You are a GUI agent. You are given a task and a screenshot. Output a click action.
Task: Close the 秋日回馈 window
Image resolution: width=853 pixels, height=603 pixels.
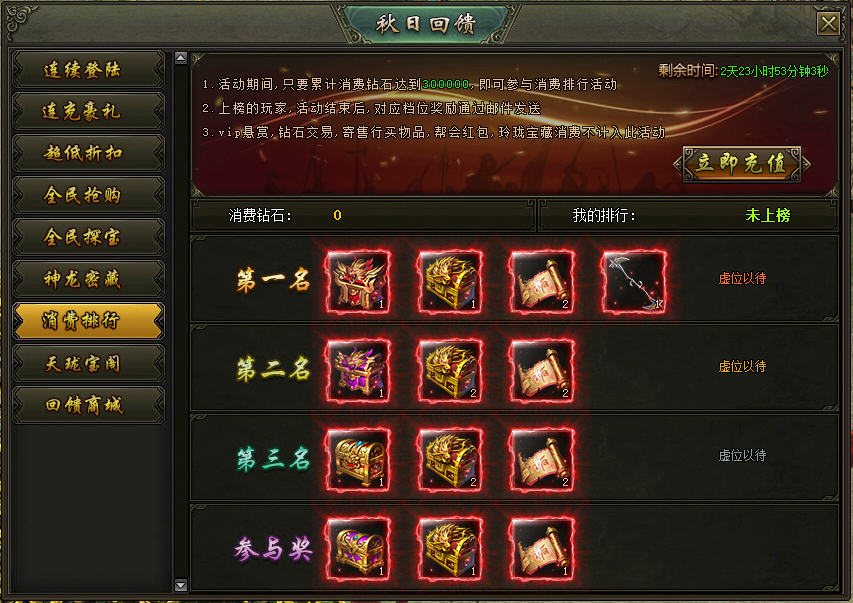tap(828, 23)
